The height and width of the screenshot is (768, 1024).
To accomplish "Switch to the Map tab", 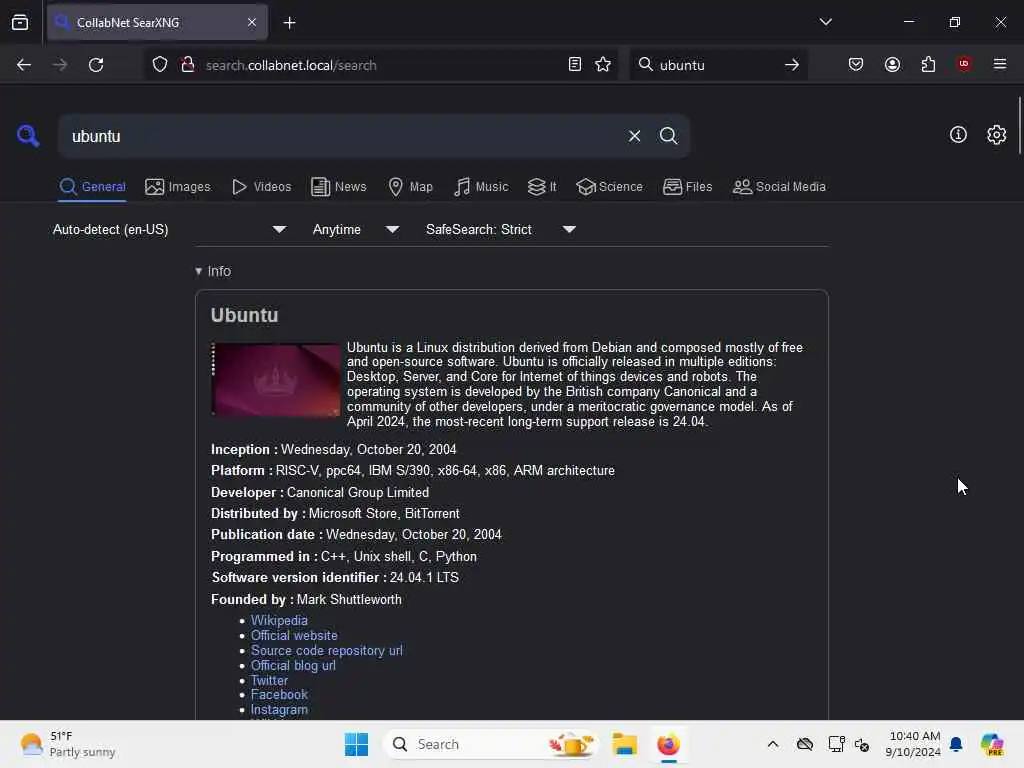I will (x=410, y=187).
